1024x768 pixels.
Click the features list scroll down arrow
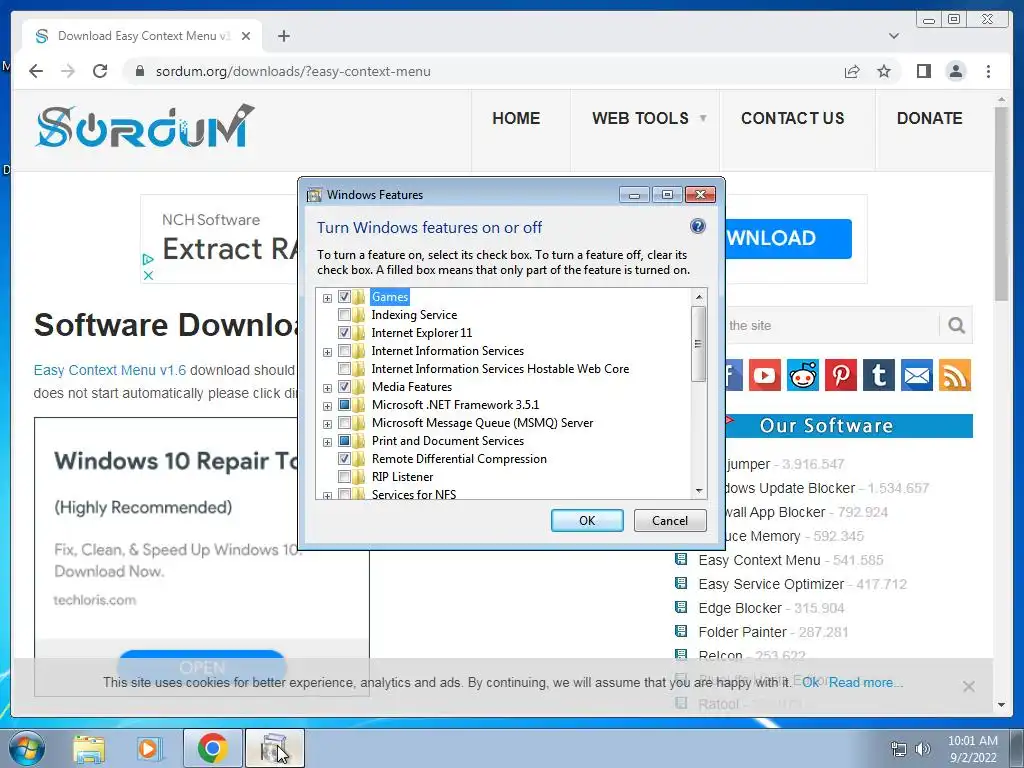699,490
